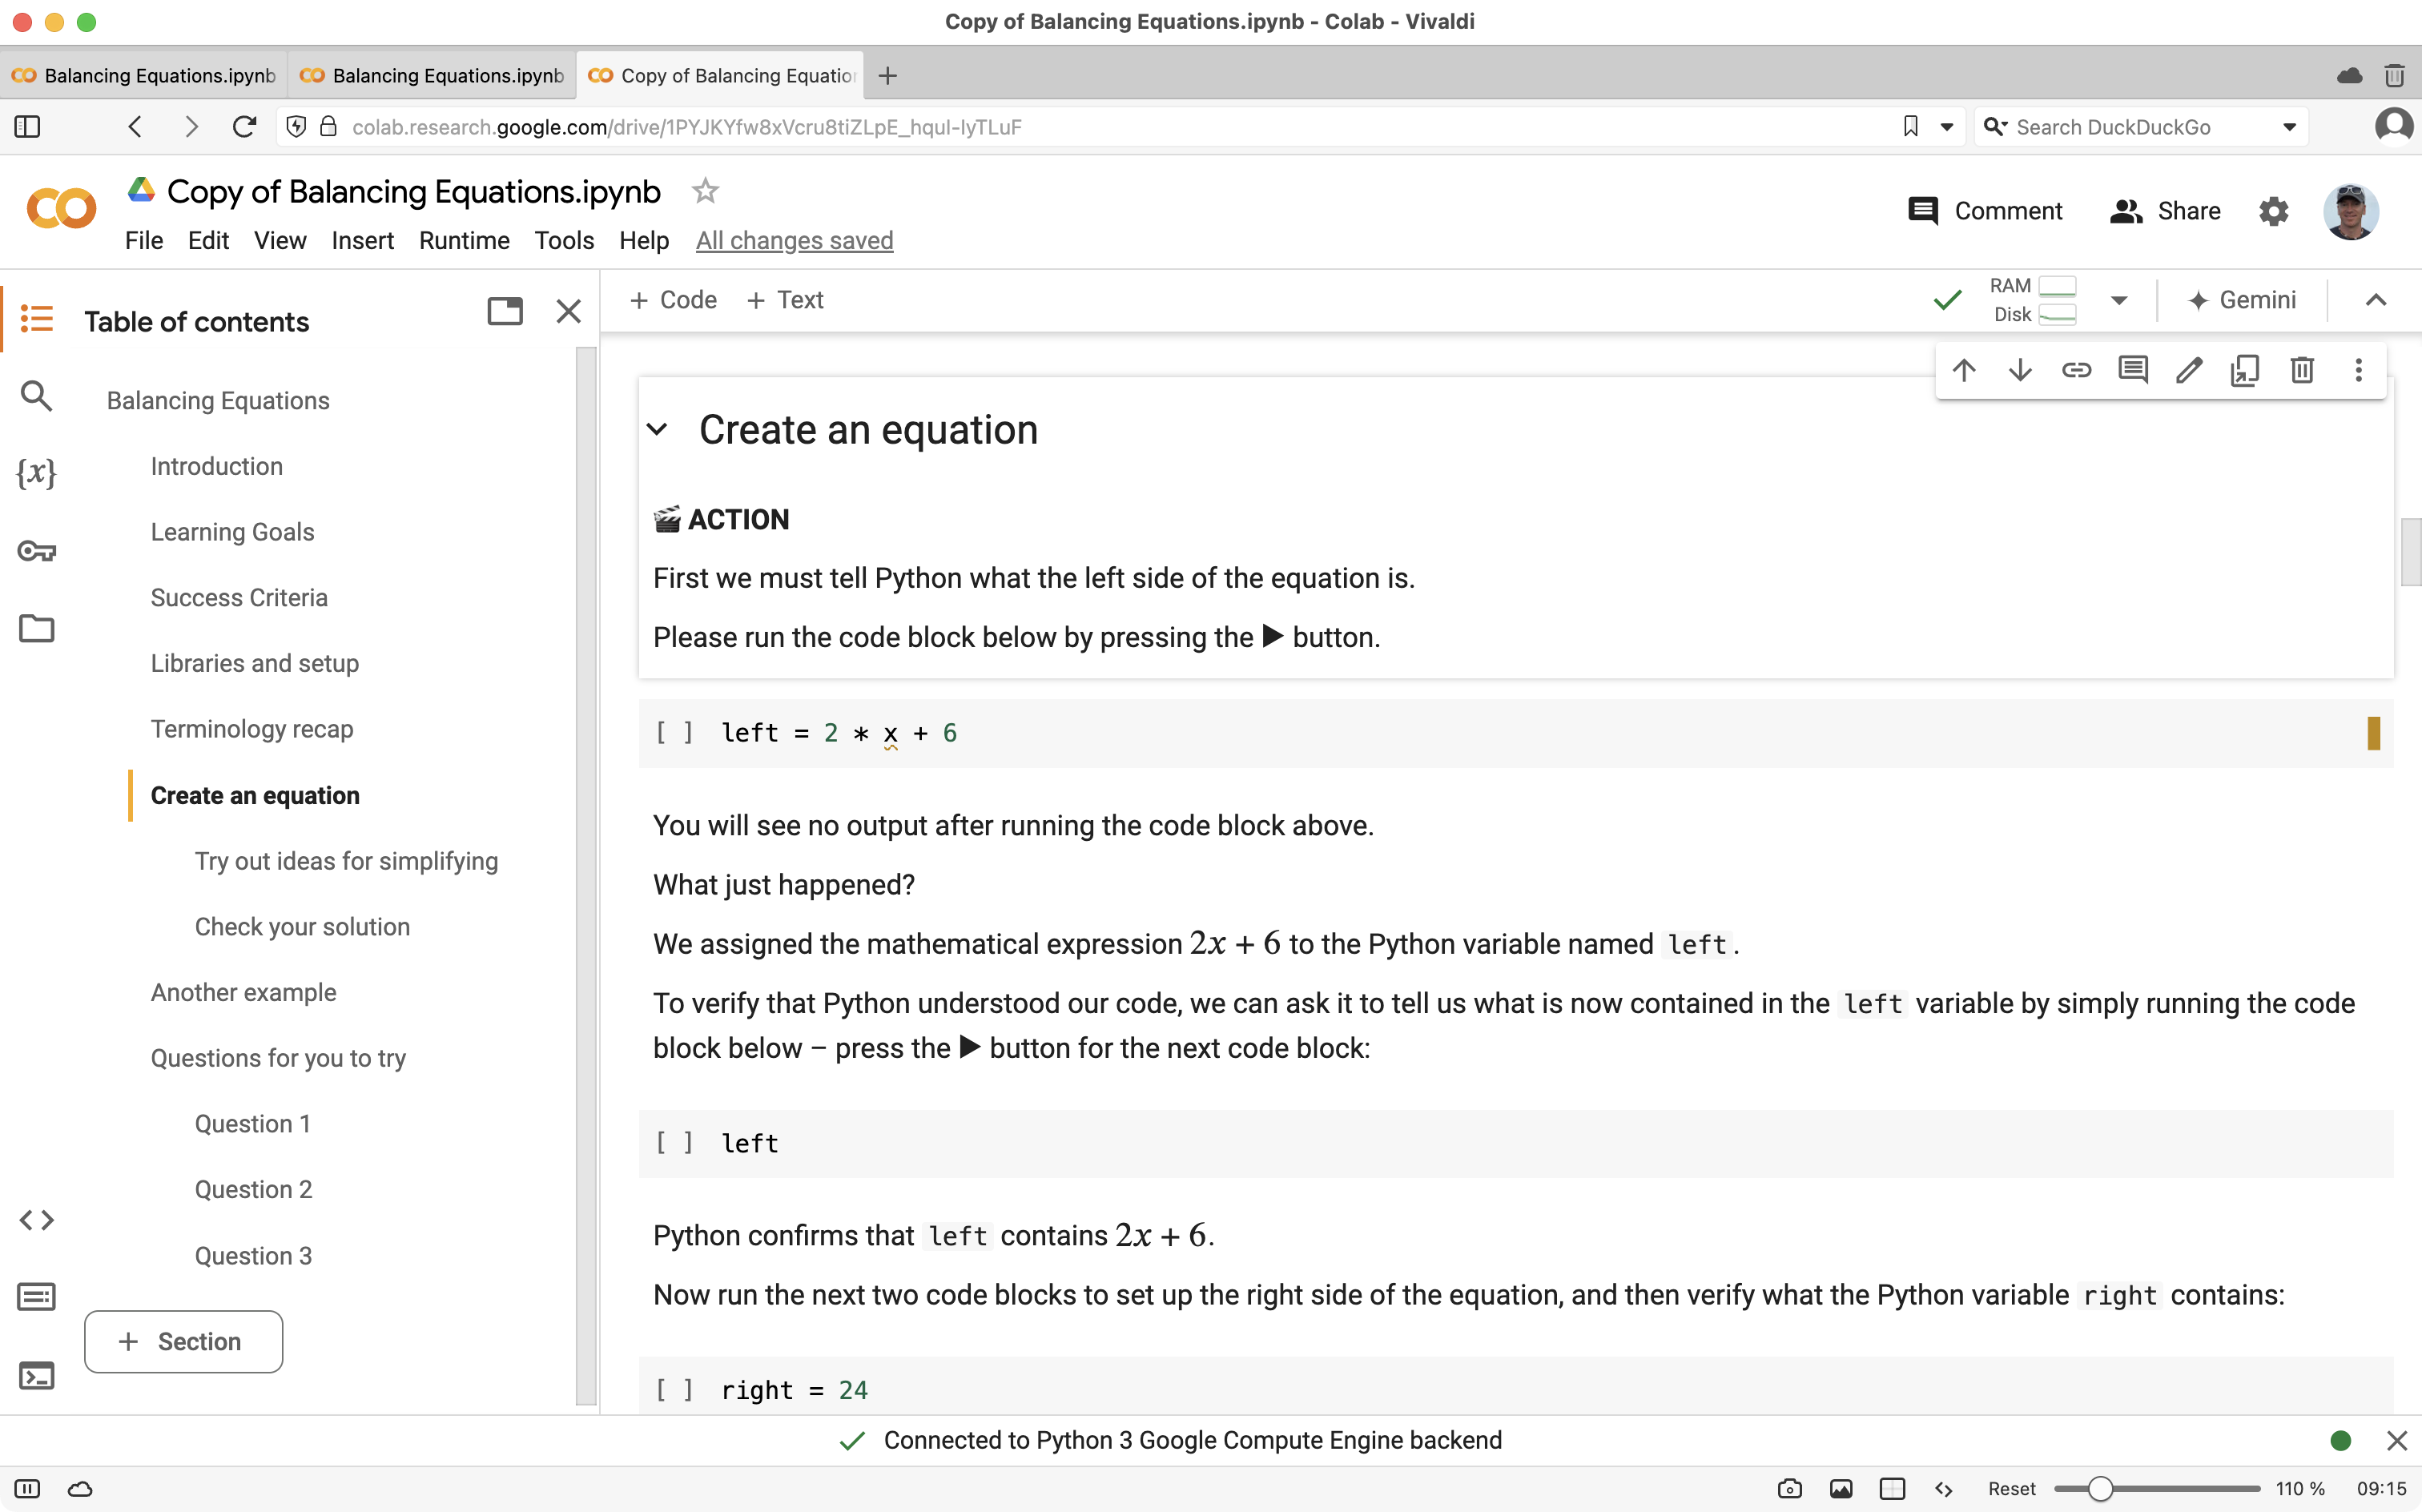Open Colab settings gear
The width and height of the screenshot is (2422, 1512).
tap(2274, 211)
